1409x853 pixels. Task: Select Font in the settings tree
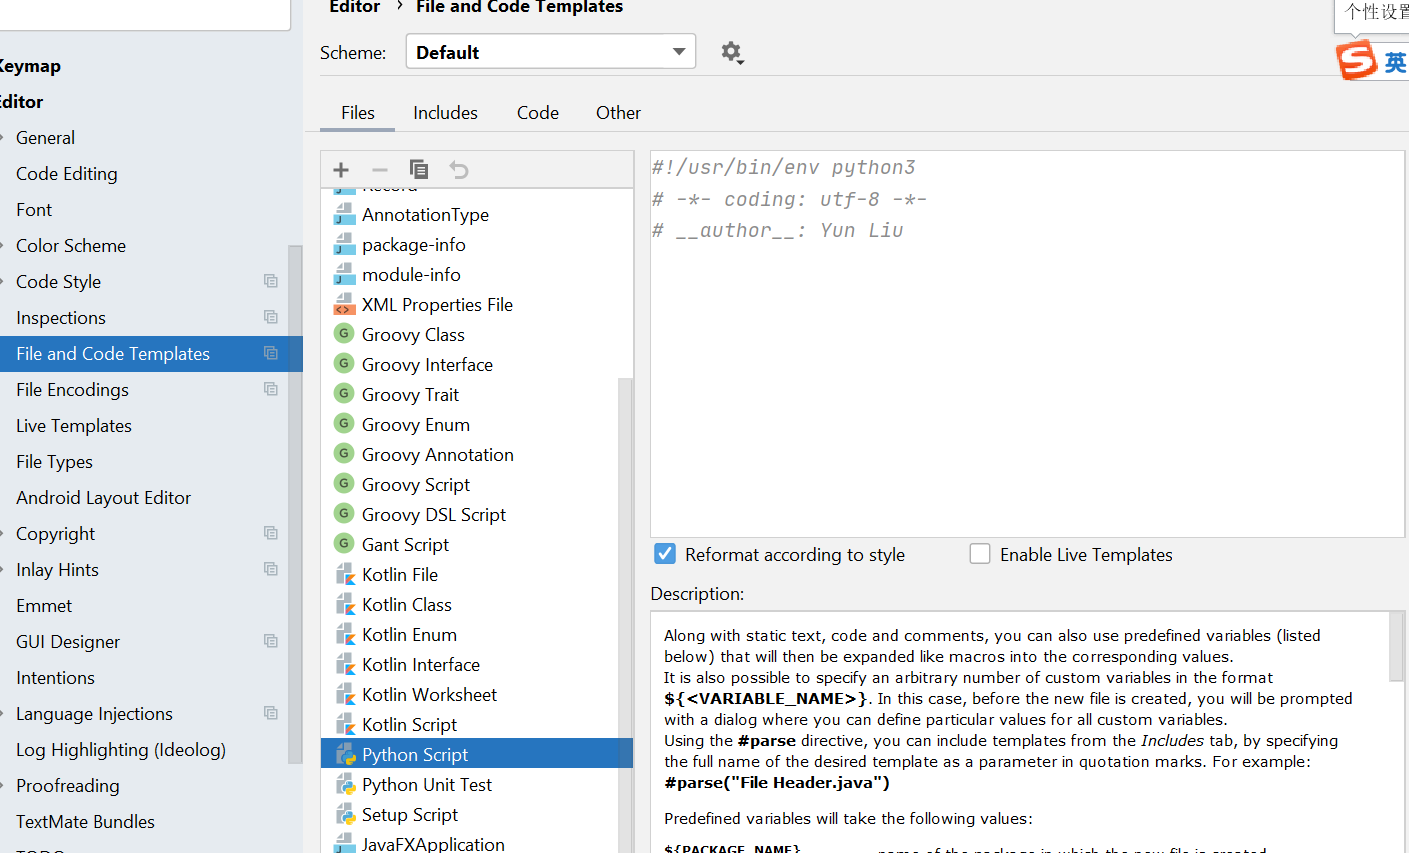[x=34, y=210]
